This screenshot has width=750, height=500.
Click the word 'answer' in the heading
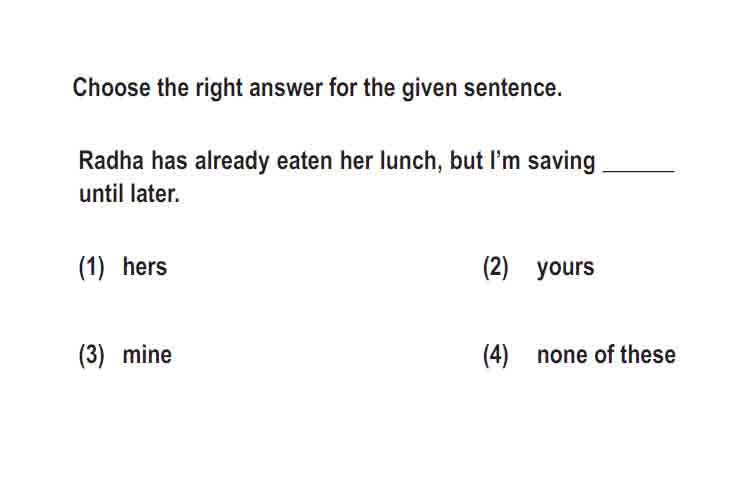[x=286, y=89]
